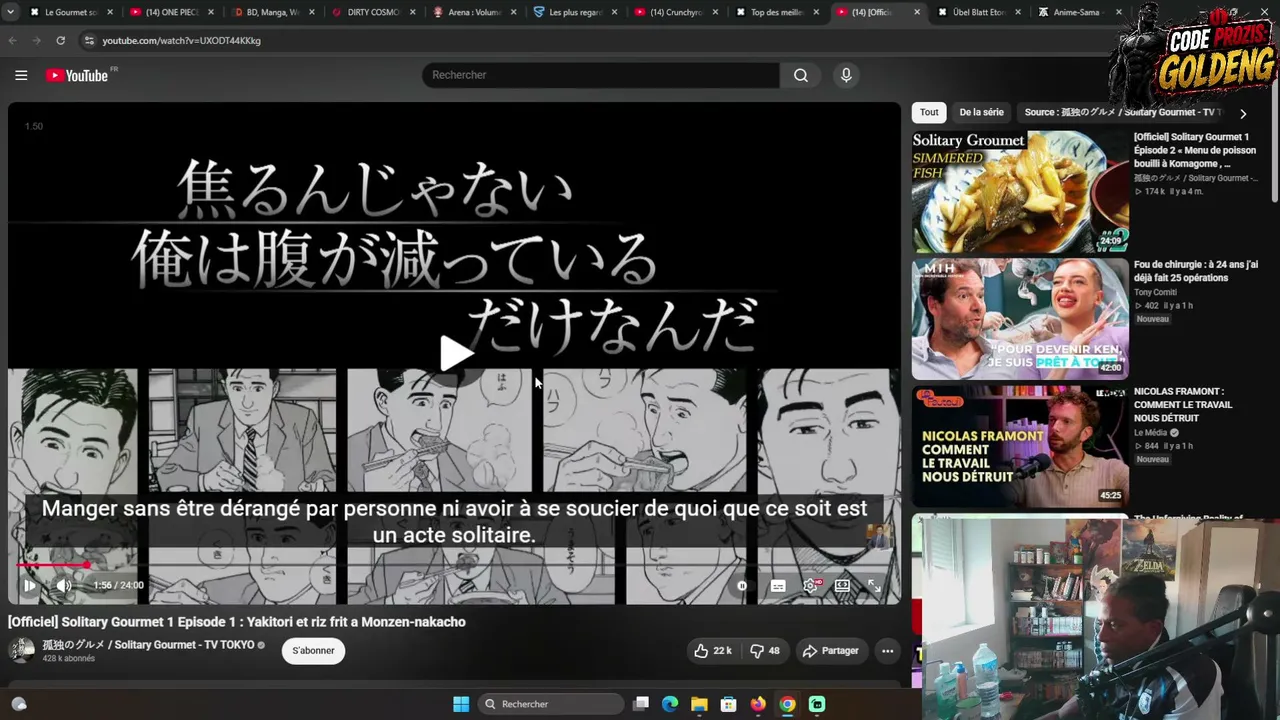Viewport: 1280px width, 720px height.
Task: Open Task View on the taskbar
Action: pyautogui.click(x=641, y=704)
